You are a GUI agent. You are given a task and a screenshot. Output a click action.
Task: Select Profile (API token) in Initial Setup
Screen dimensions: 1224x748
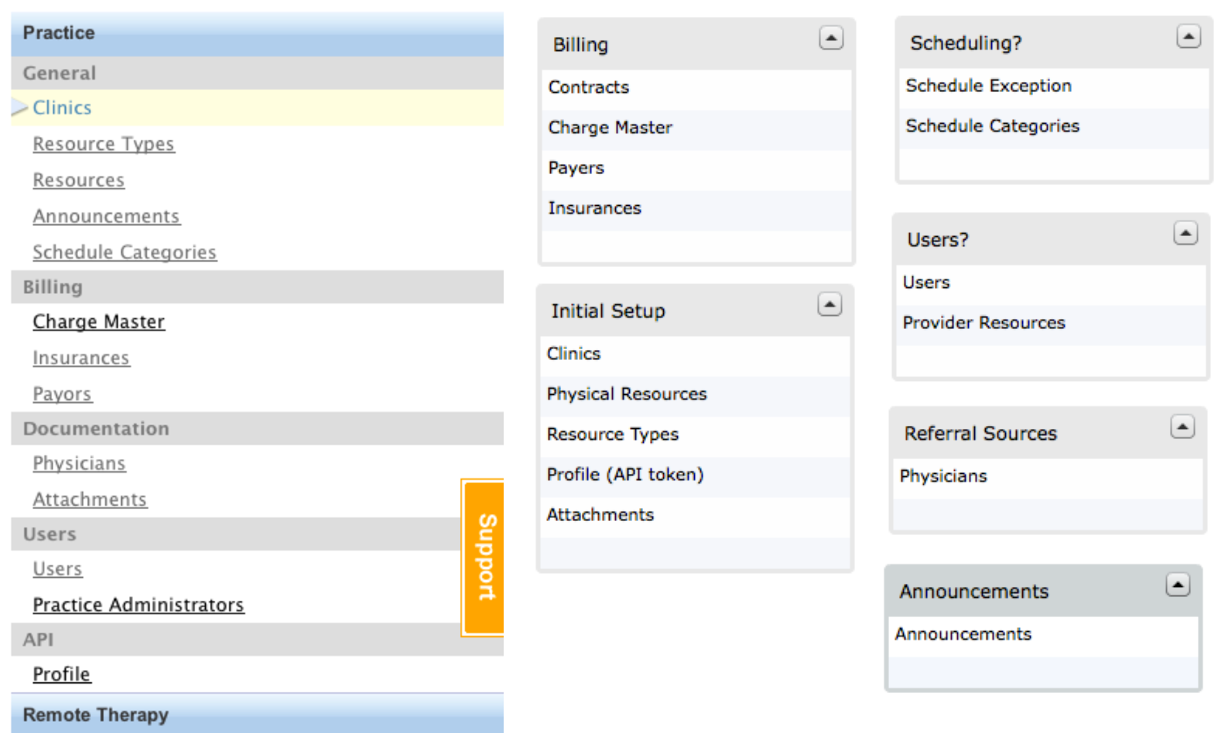(x=625, y=474)
